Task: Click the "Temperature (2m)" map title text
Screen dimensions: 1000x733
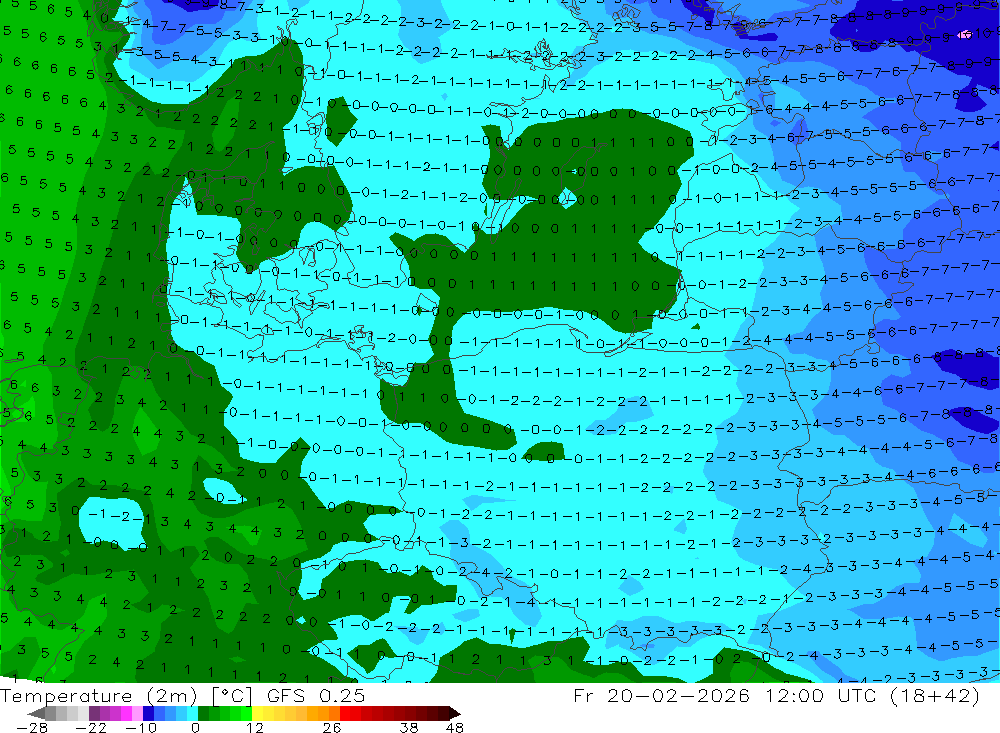Action: tap(98, 696)
